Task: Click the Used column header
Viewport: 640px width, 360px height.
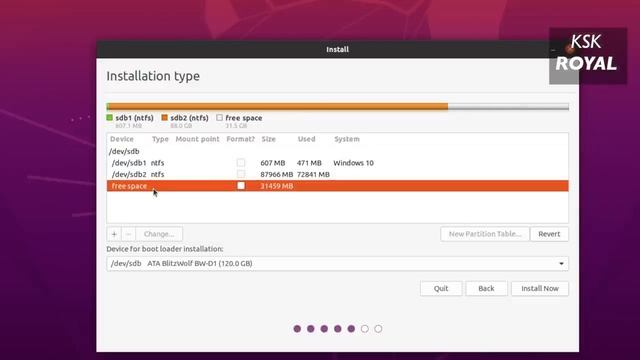Action: point(306,139)
